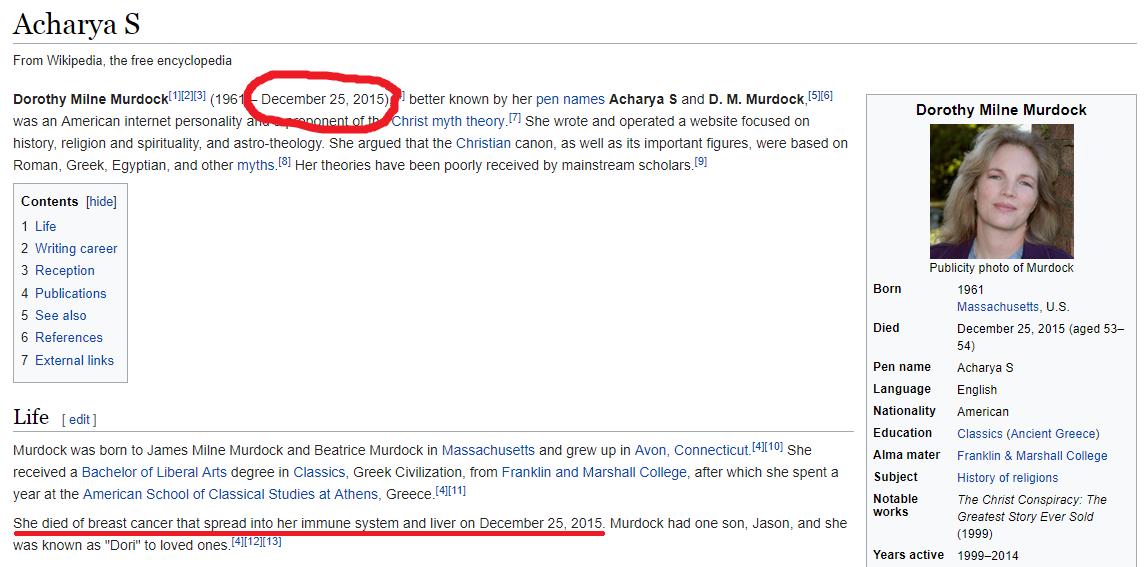Open citation [8] after myths
The image size is (1147, 567).
(x=285, y=162)
